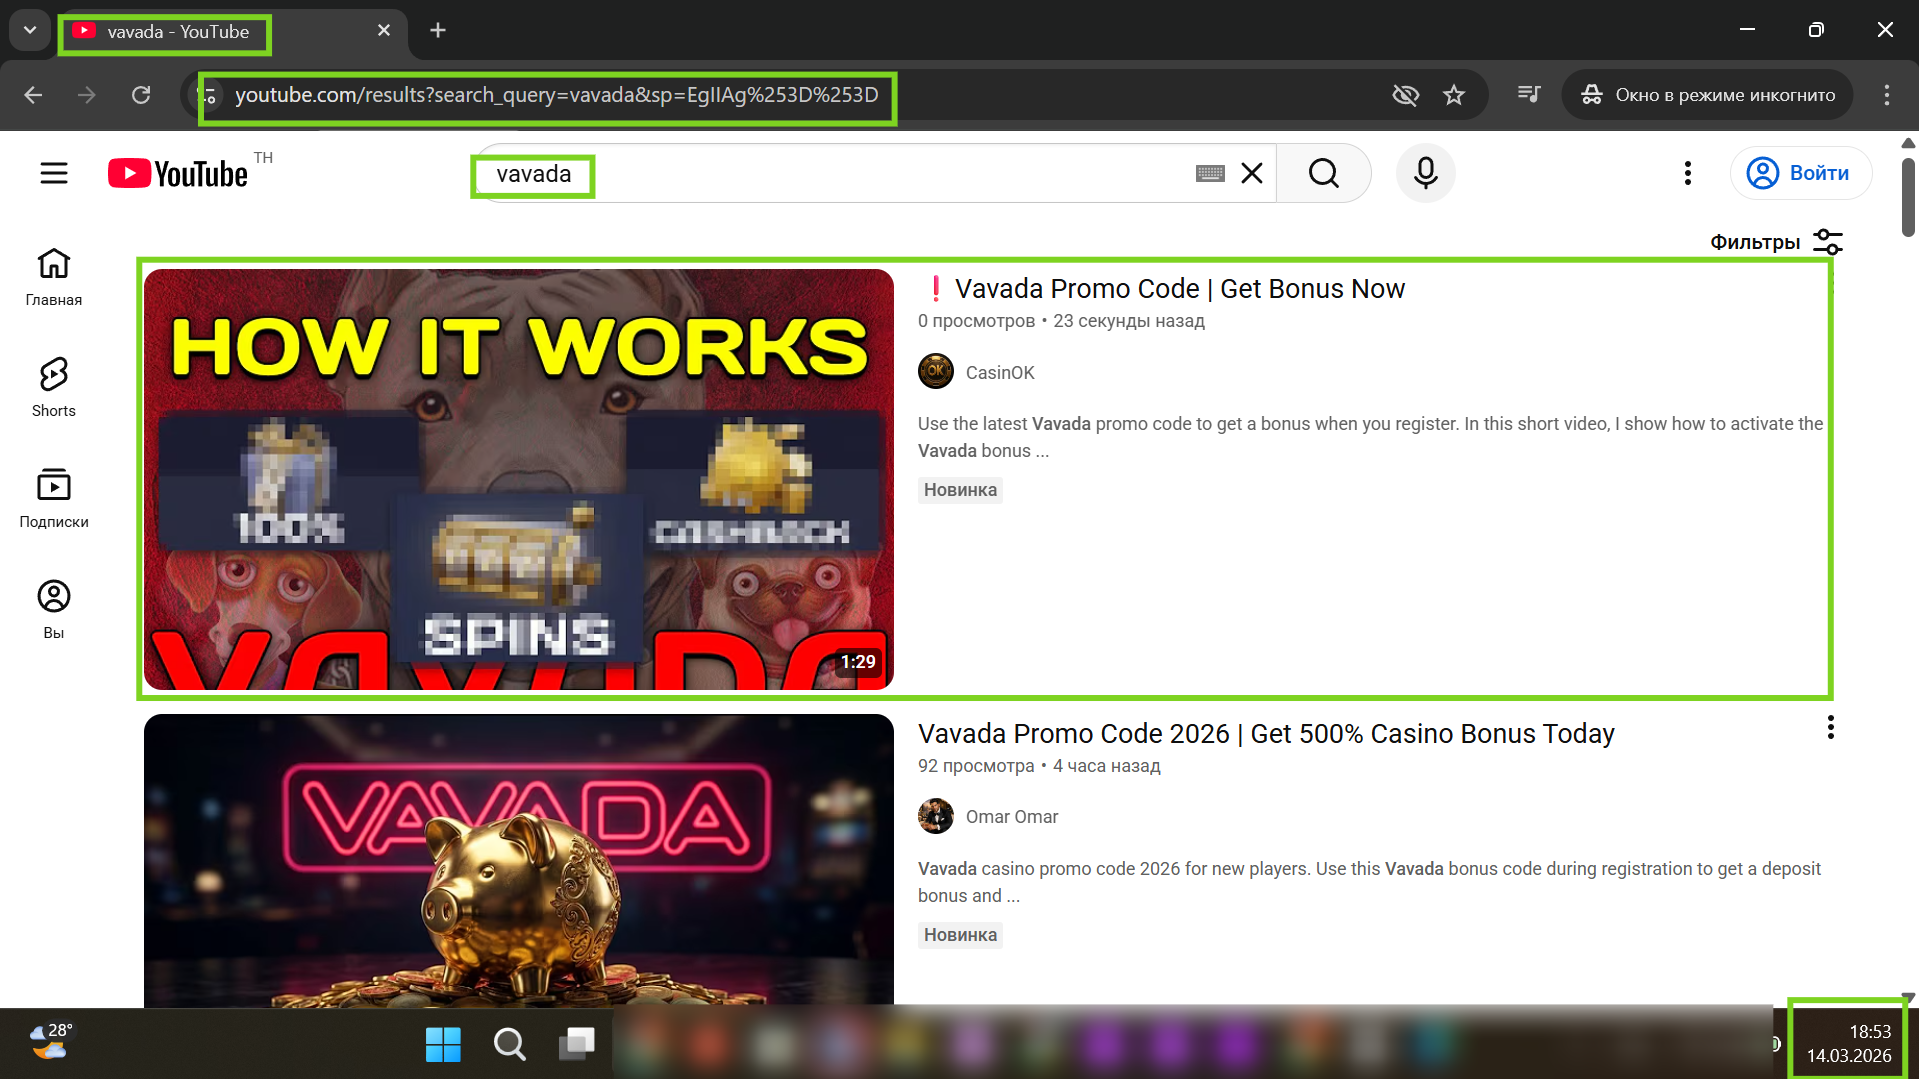Image resolution: width=1919 pixels, height=1079 pixels.
Task: Click the YouTube logo
Action: tap(178, 174)
